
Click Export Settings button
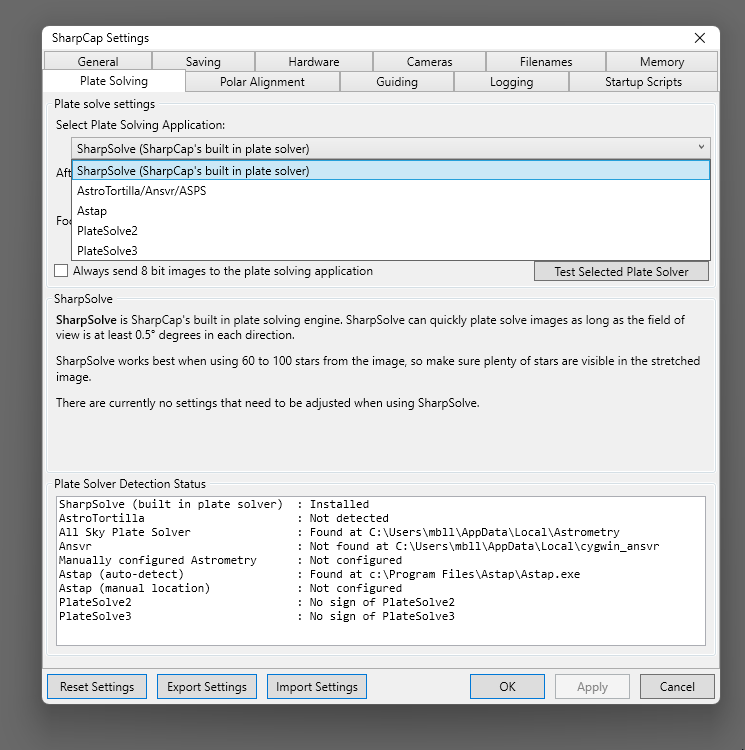[207, 686]
